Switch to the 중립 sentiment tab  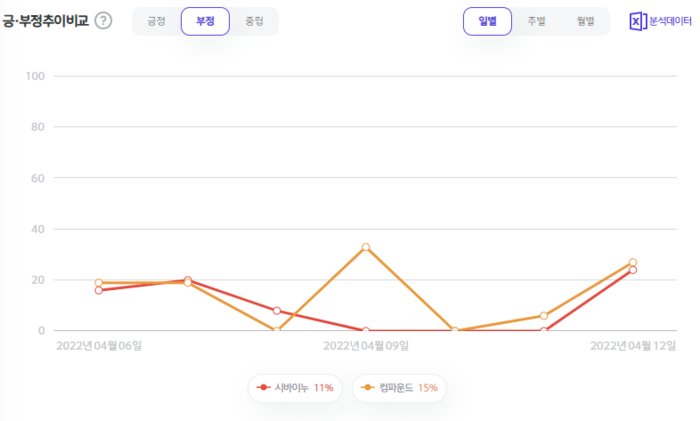pyautogui.click(x=254, y=21)
